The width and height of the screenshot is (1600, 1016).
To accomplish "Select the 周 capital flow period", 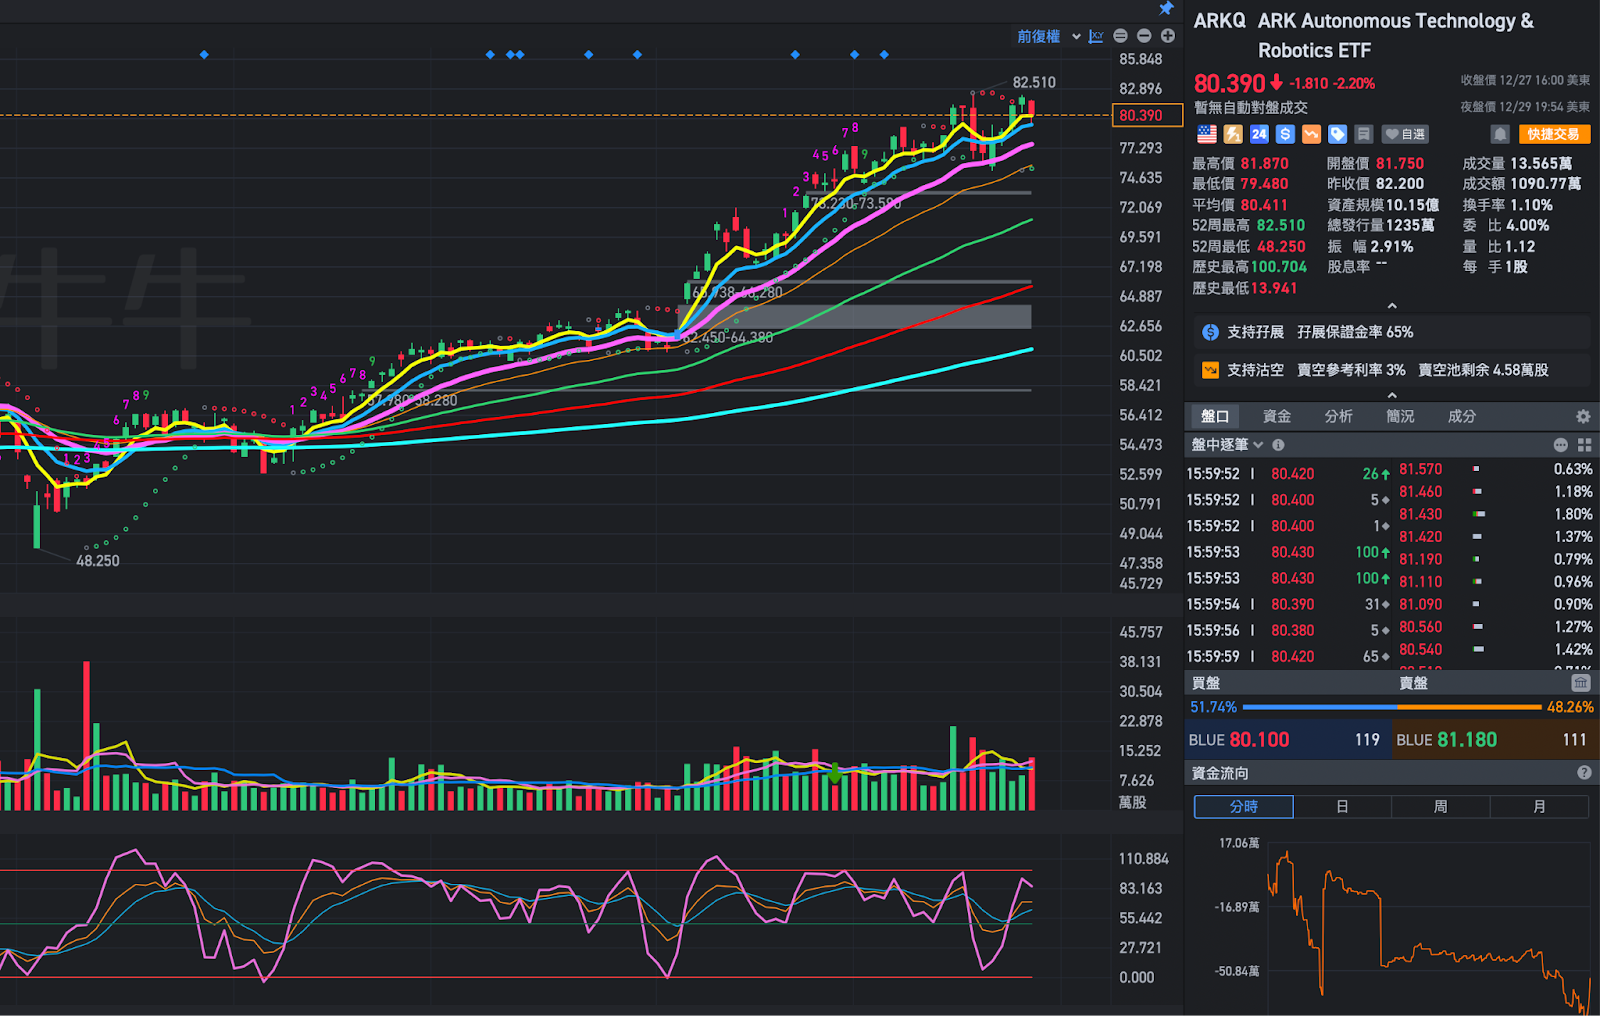I will click(1440, 807).
